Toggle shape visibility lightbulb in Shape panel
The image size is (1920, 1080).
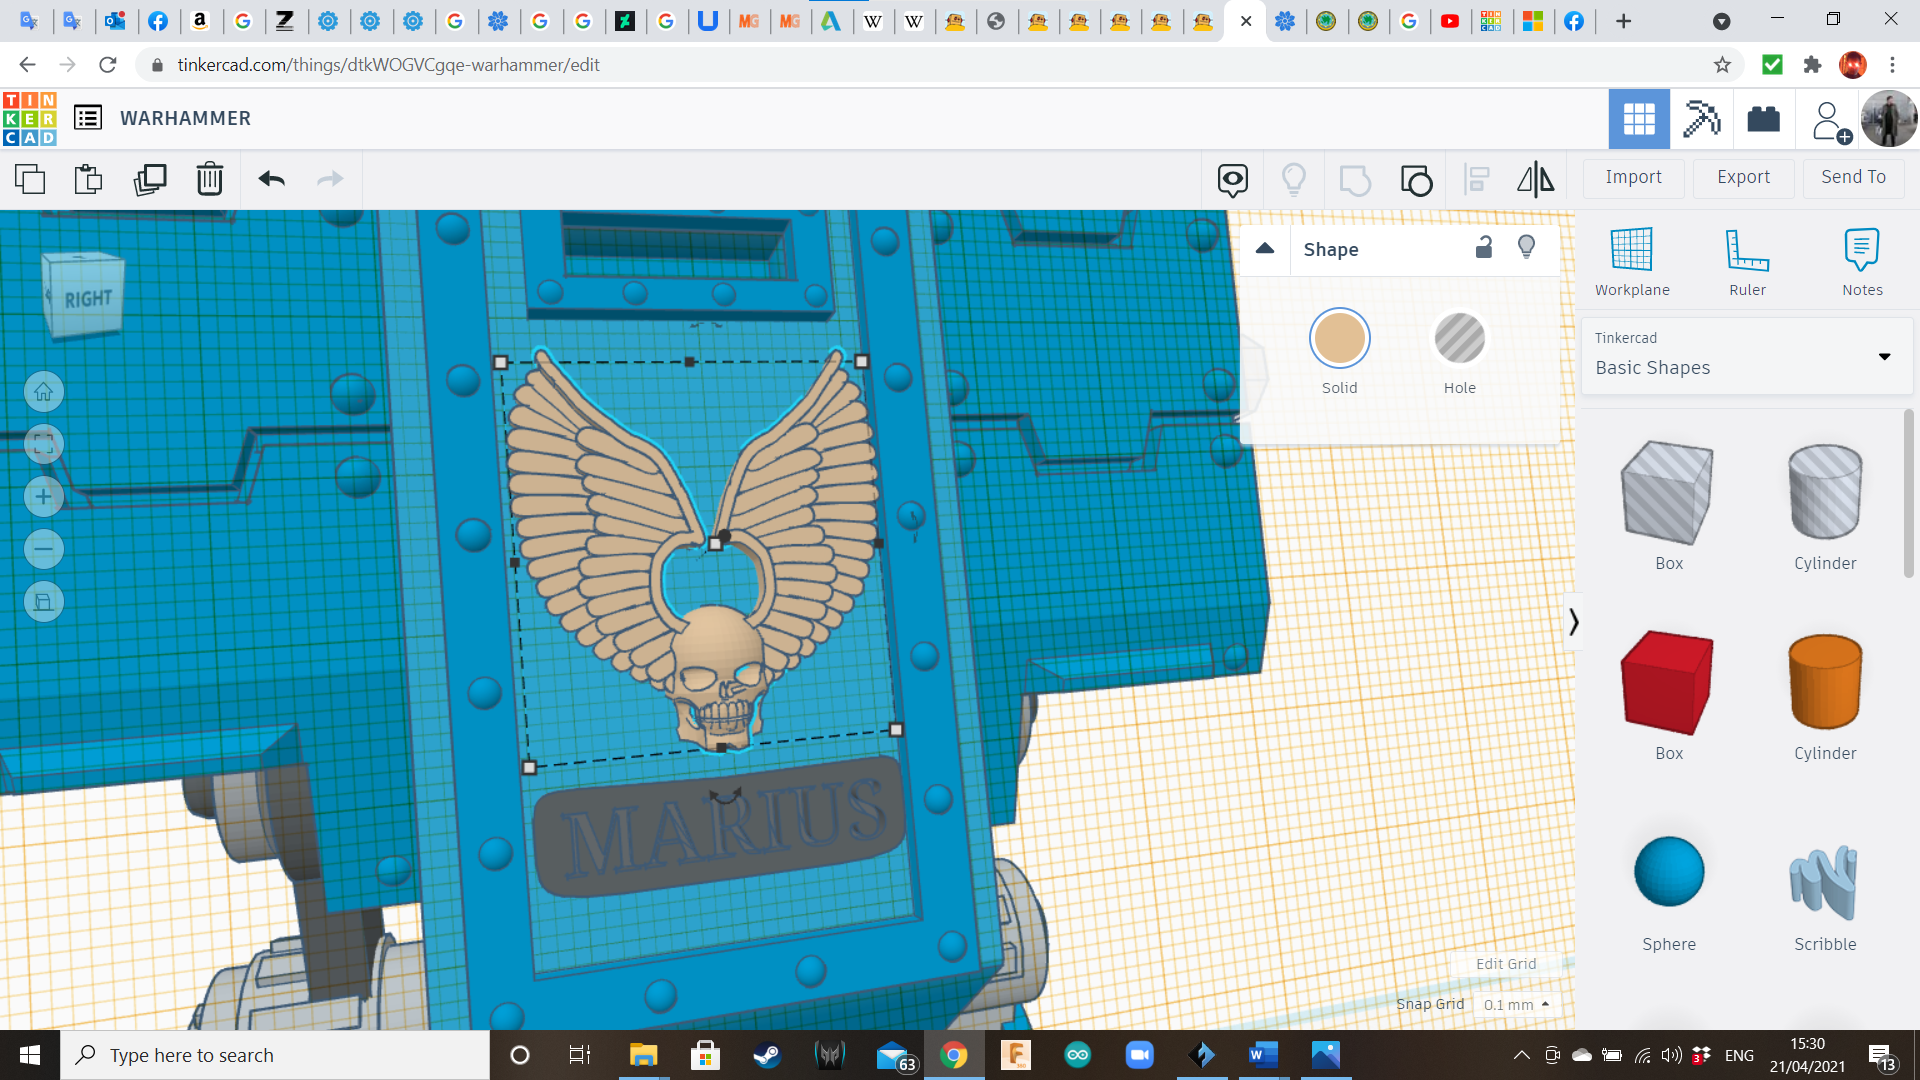coord(1526,247)
